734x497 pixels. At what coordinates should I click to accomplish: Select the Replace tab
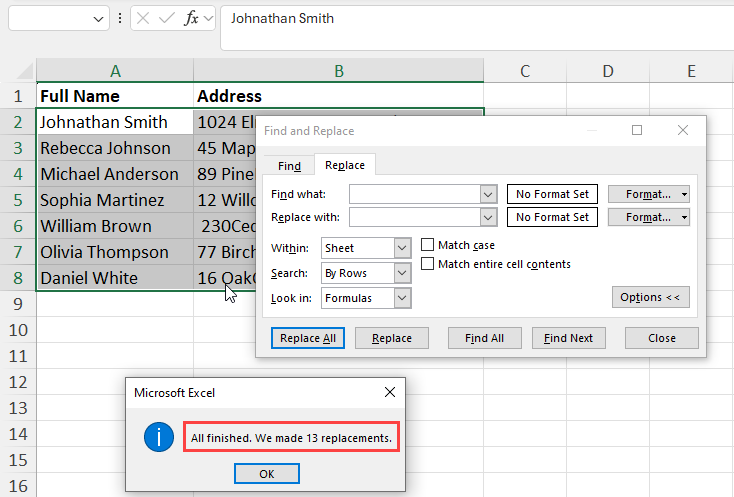tap(345, 165)
